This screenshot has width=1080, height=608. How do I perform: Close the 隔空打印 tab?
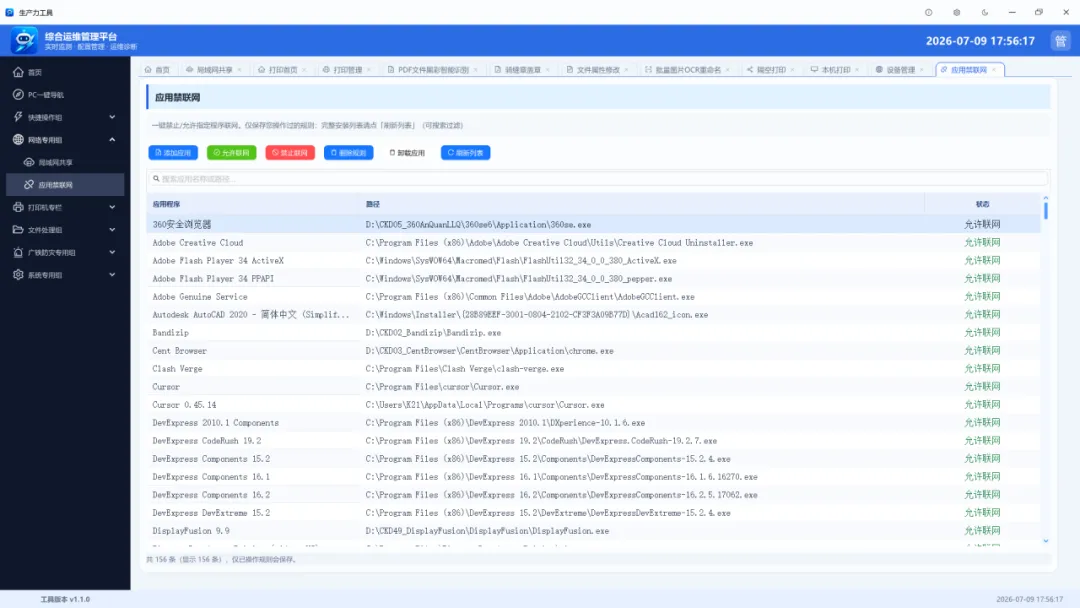792,70
